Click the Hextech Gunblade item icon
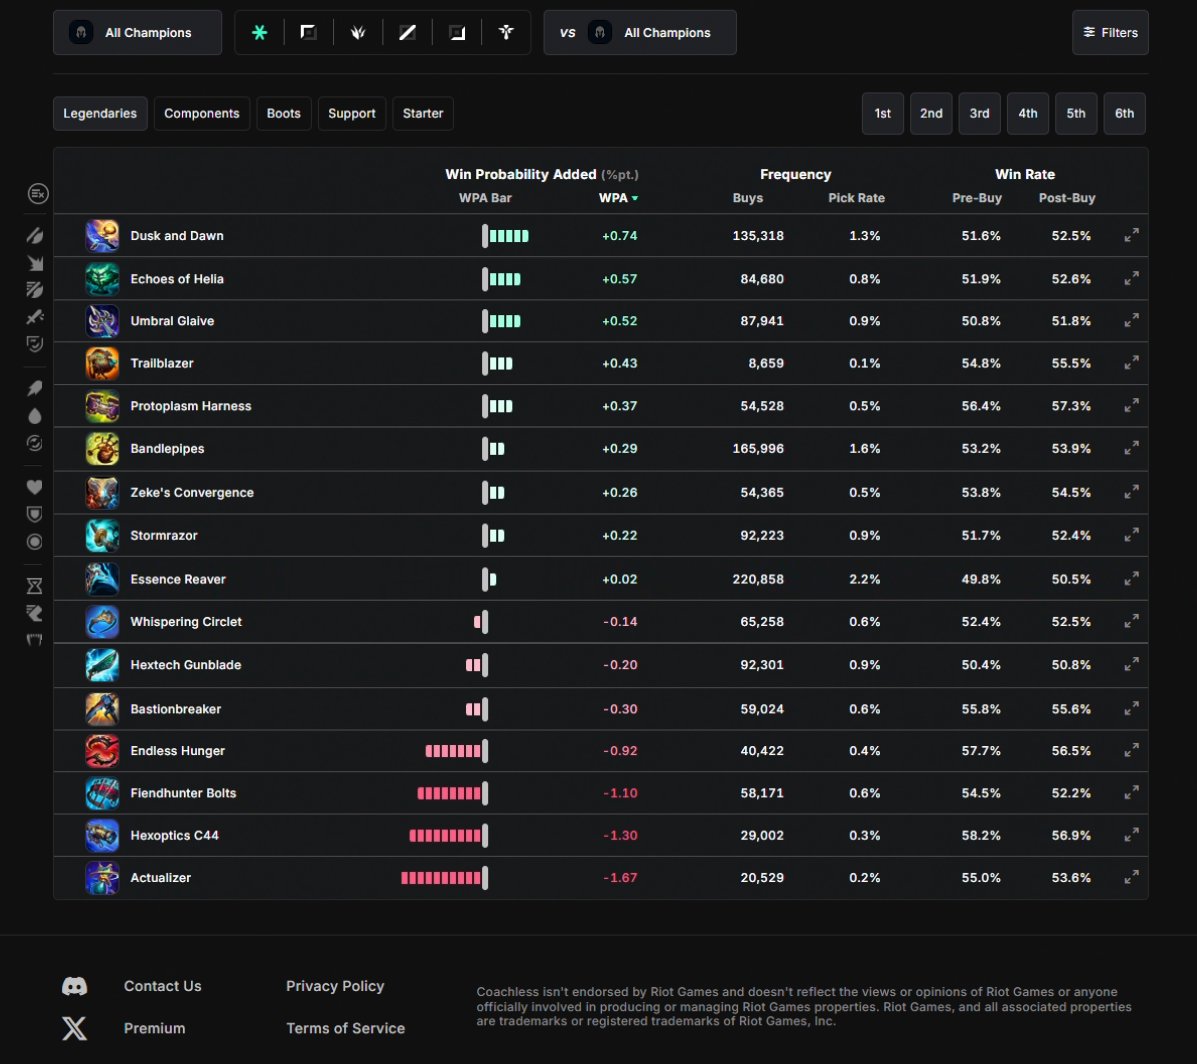The image size is (1197, 1064). click(x=102, y=665)
